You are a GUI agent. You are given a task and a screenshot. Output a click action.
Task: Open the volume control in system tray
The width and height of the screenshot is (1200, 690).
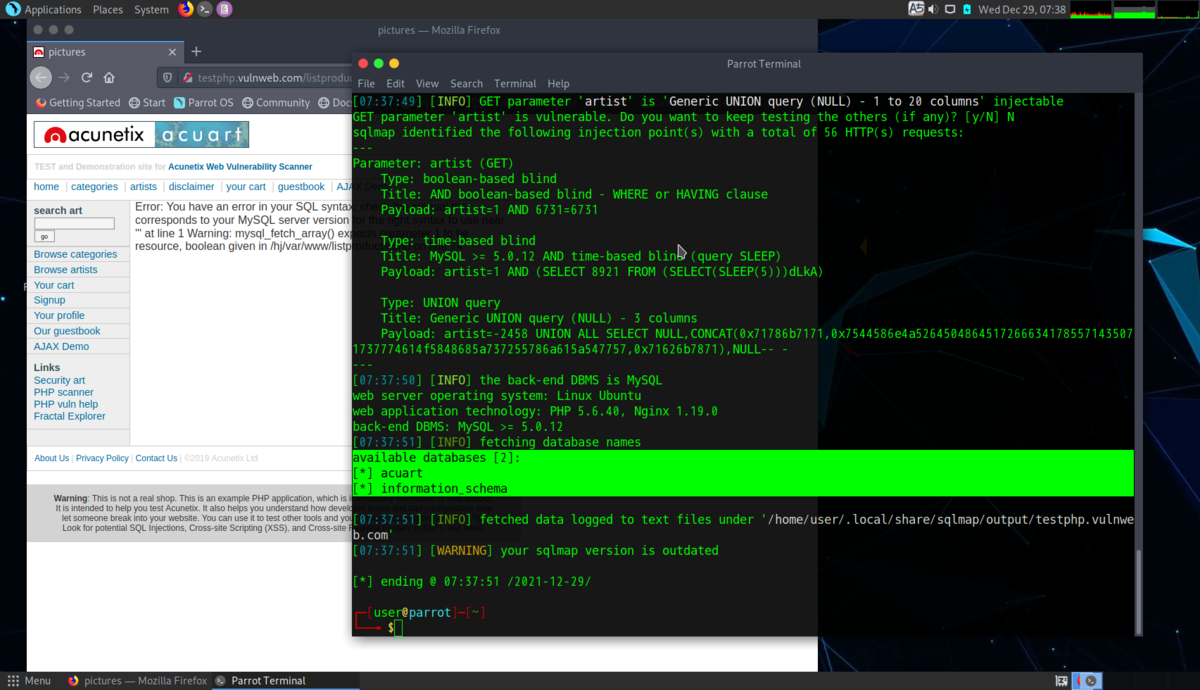[934, 9]
